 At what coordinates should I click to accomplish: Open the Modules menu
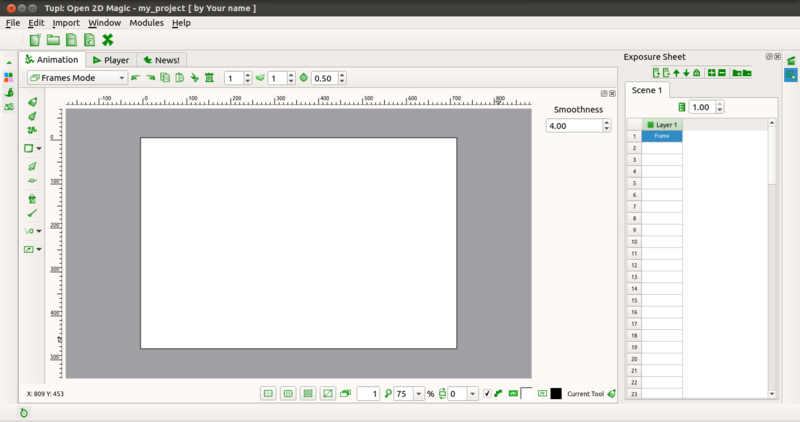[146, 23]
